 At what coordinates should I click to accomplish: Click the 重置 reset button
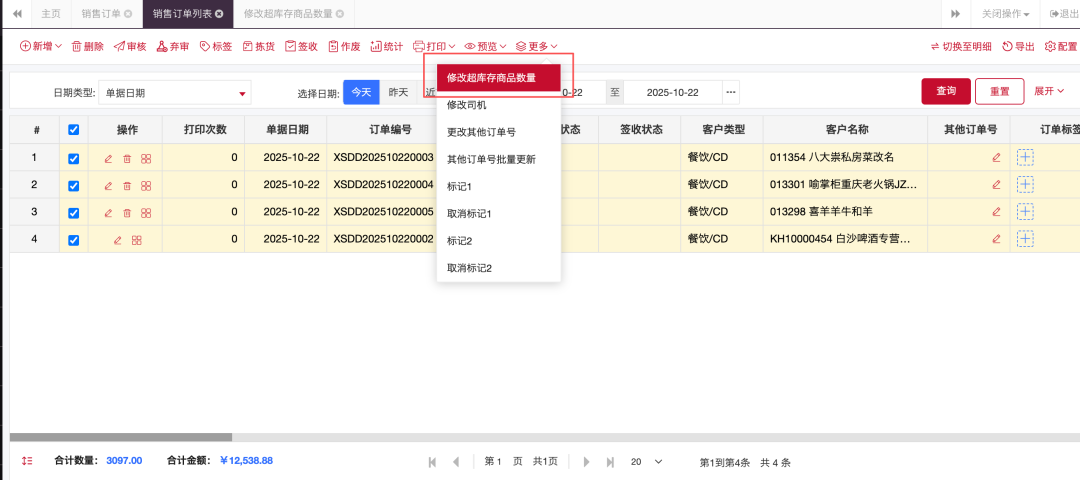(999, 91)
